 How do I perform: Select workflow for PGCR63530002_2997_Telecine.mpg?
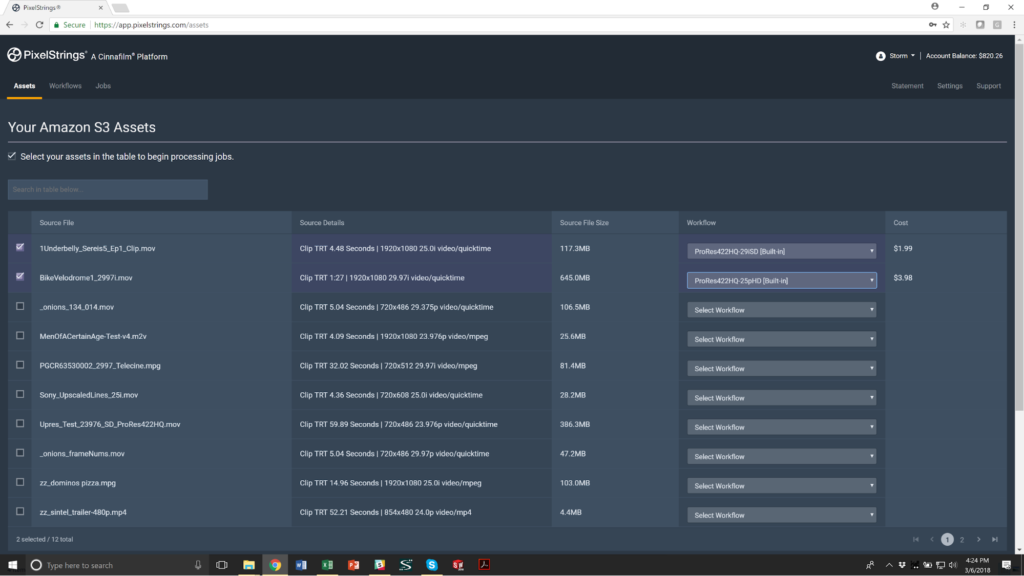point(782,368)
